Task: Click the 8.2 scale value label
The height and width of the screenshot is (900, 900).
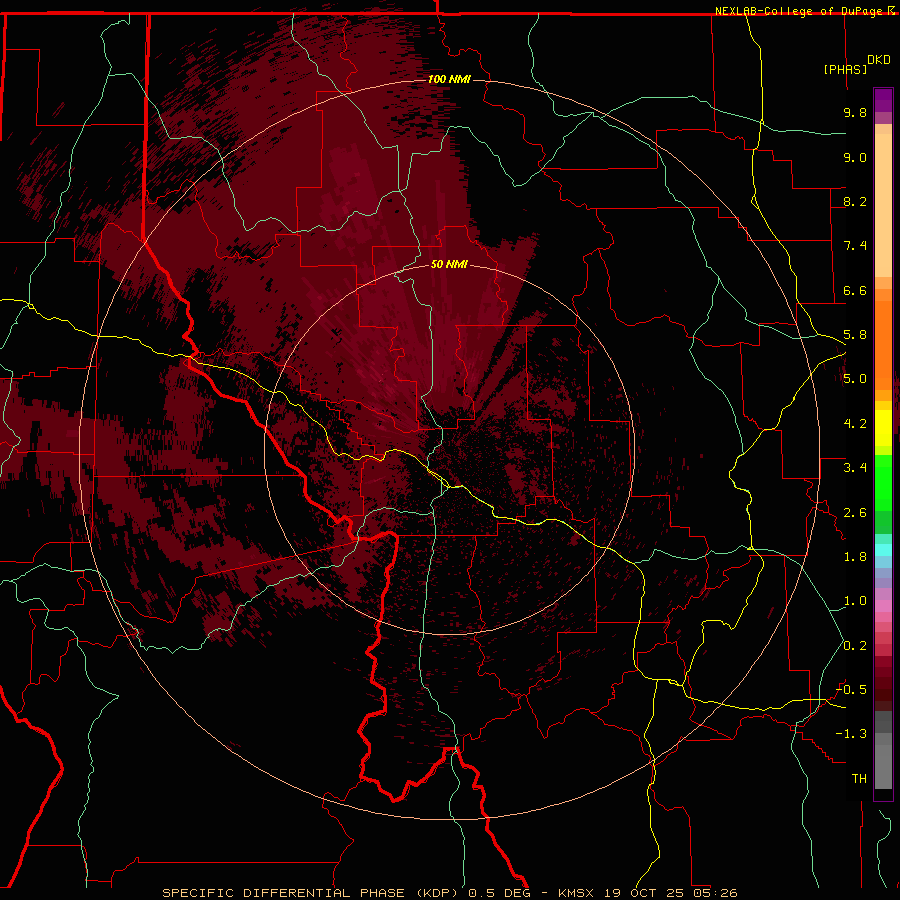Action: pyautogui.click(x=855, y=201)
